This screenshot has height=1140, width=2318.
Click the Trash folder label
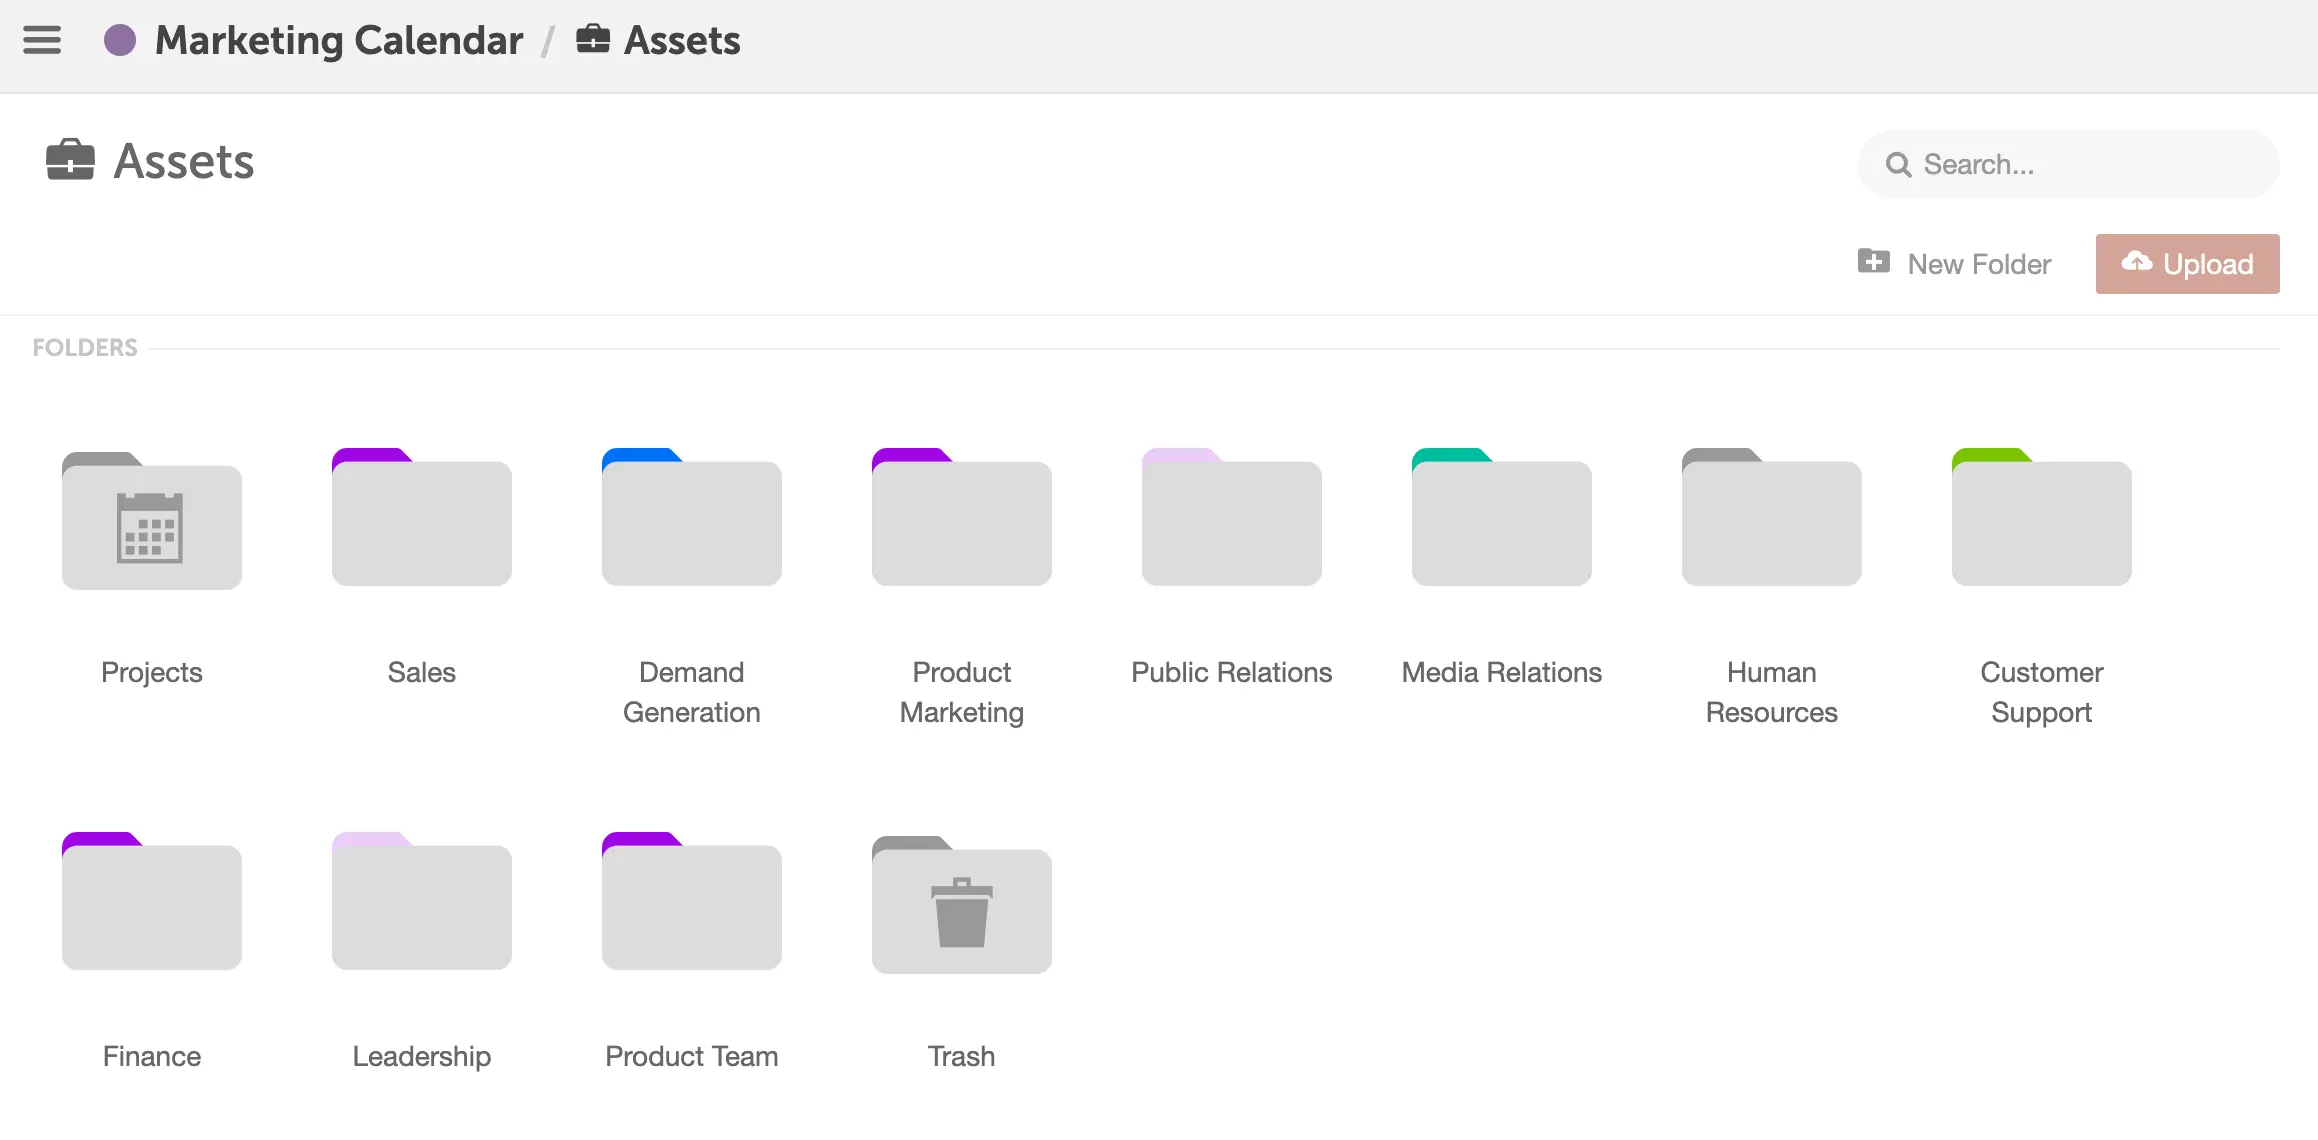pos(962,1056)
